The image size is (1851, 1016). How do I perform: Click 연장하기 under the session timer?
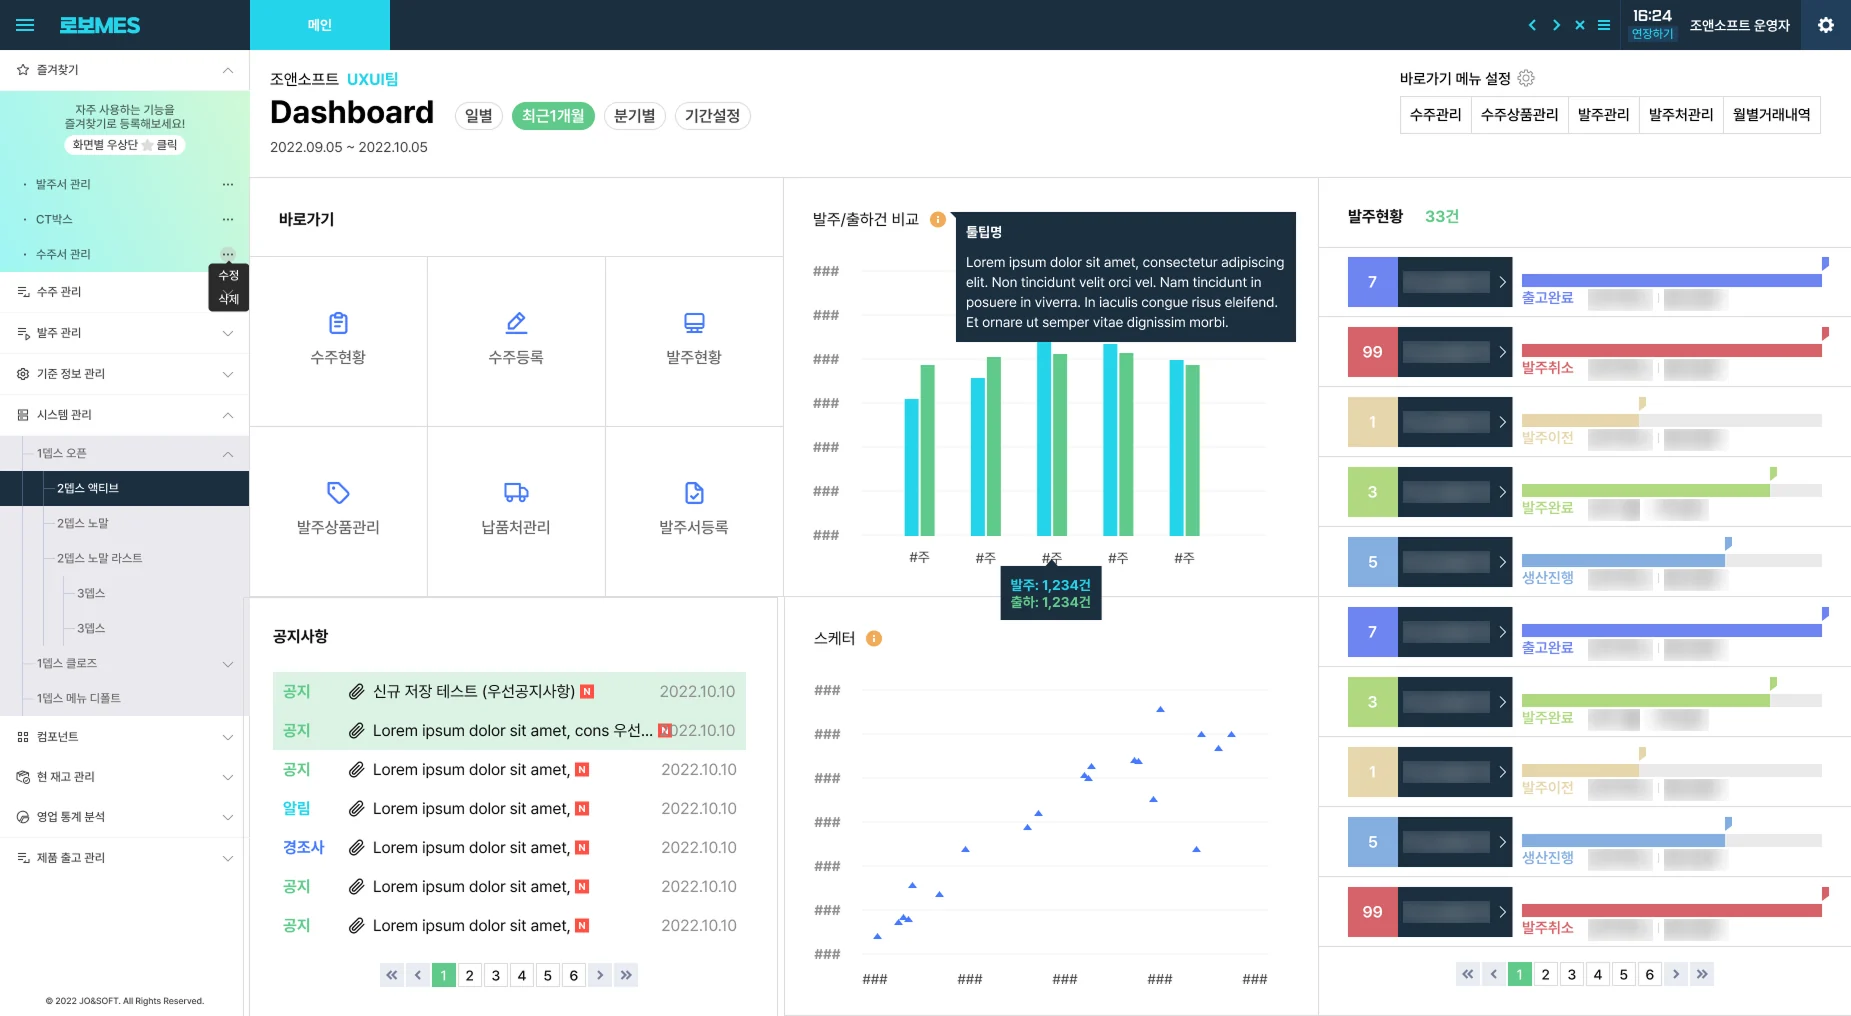[x=1652, y=33]
